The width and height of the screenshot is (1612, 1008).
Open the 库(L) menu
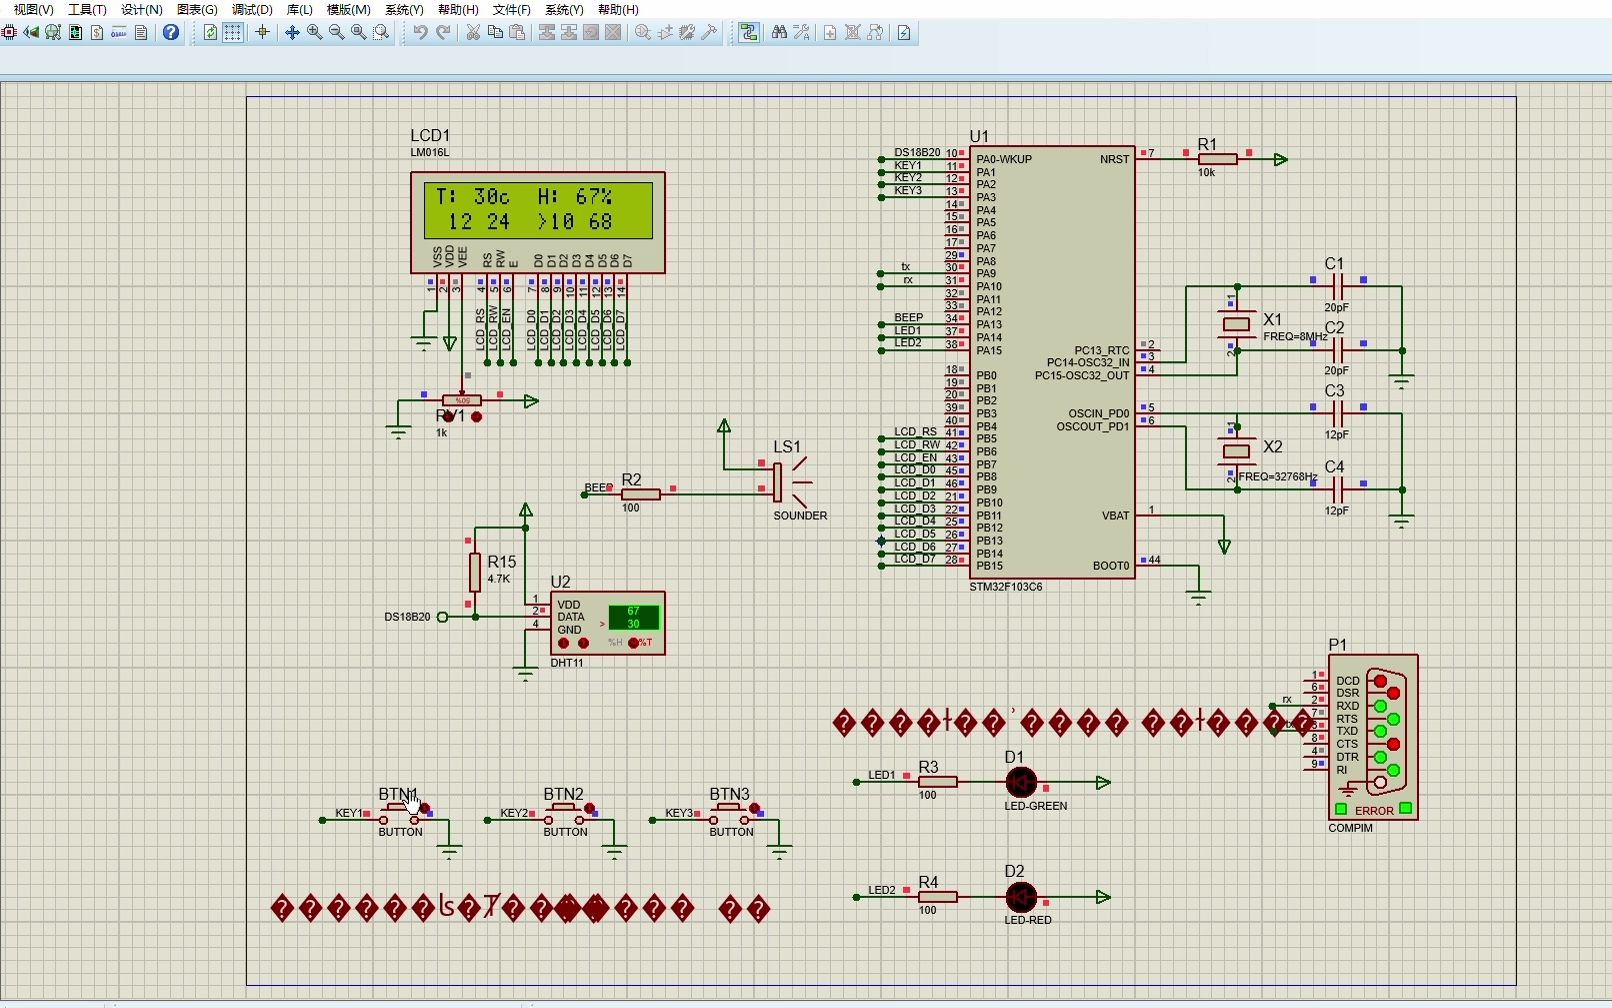[x=299, y=9]
